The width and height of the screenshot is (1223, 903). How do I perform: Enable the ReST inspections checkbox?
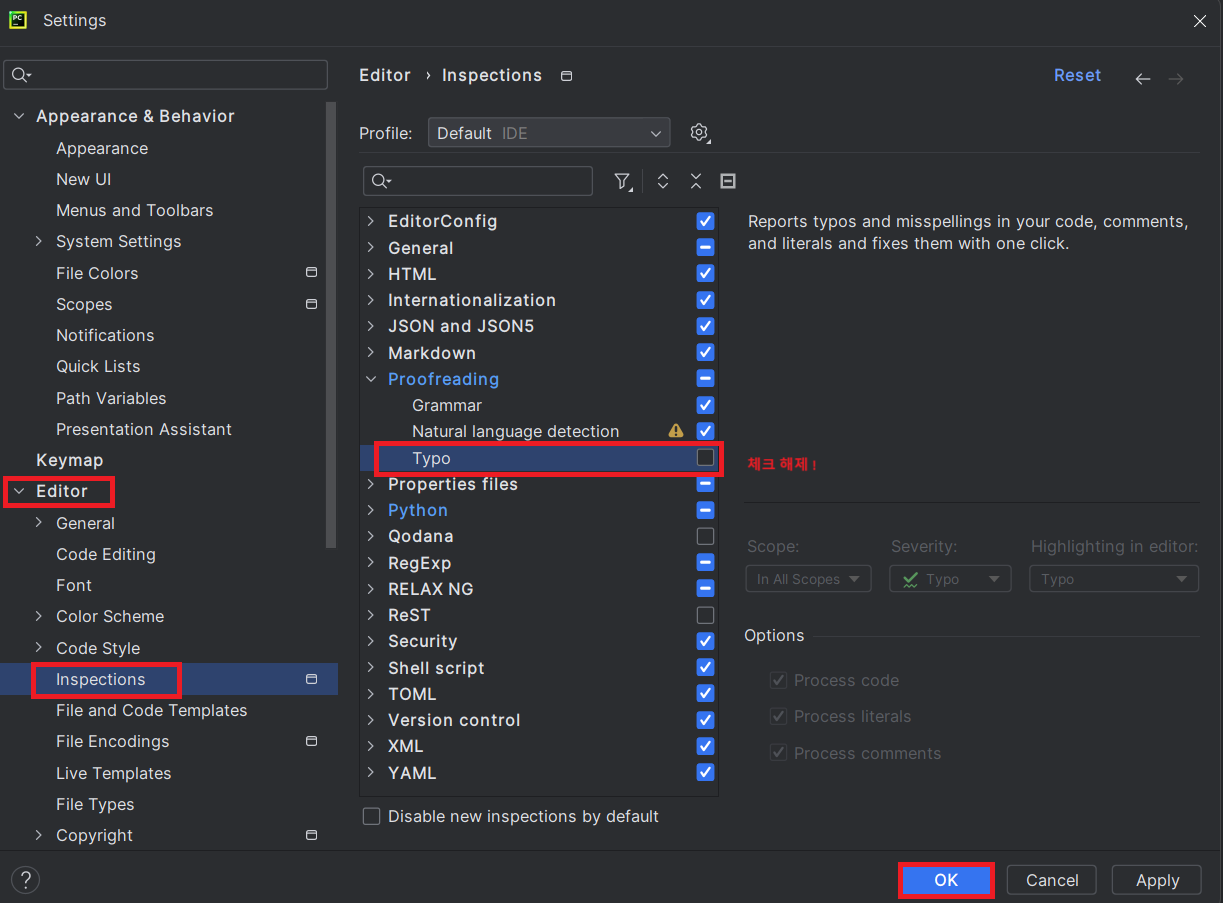[x=705, y=615]
